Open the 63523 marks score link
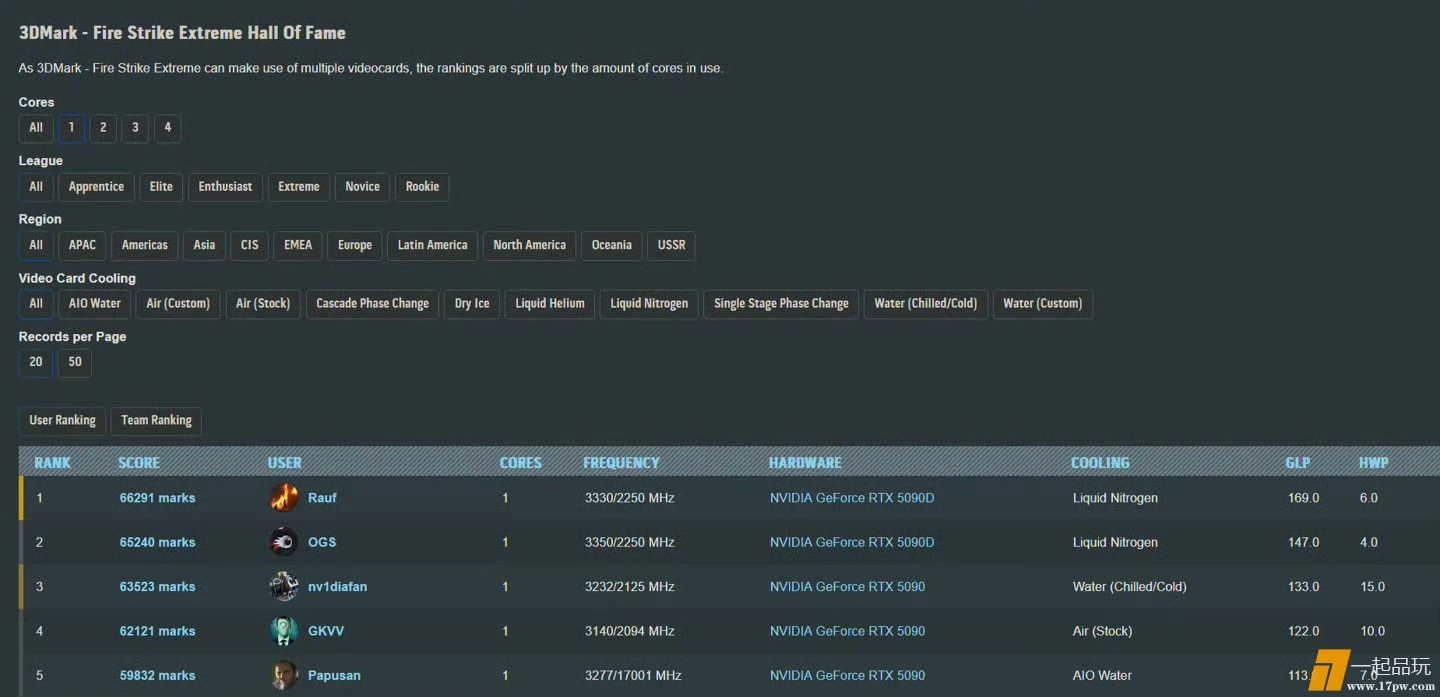Image resolution: width=1440 pixels, height=697 pixels. [157, 587]
